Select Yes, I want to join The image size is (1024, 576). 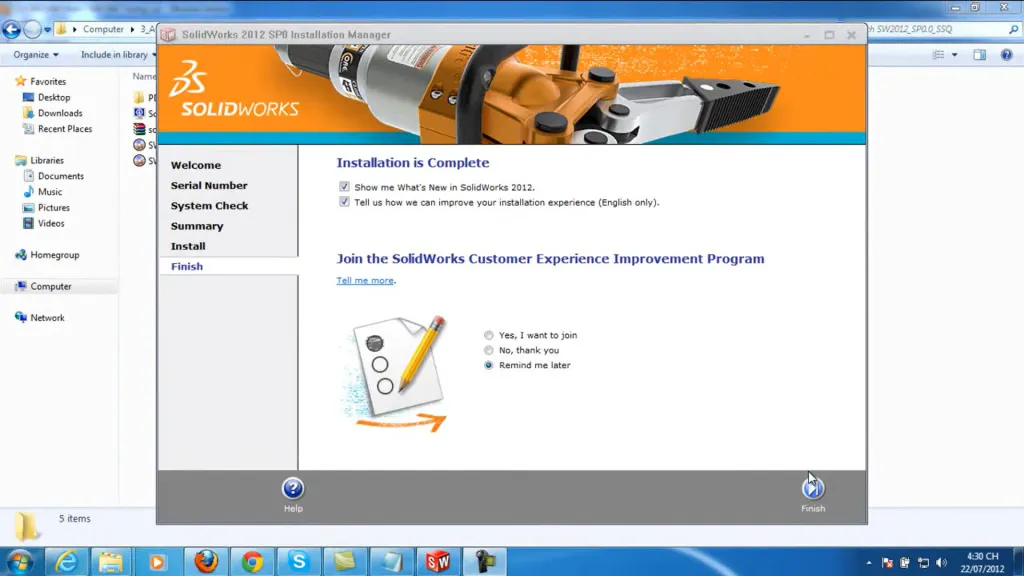[488, 335]
